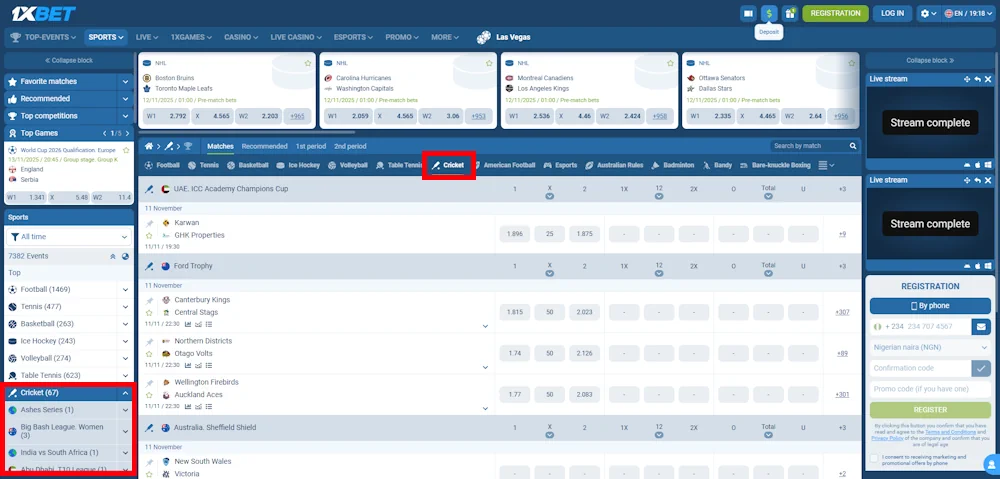Select the Football icon in sports bar

149,165
